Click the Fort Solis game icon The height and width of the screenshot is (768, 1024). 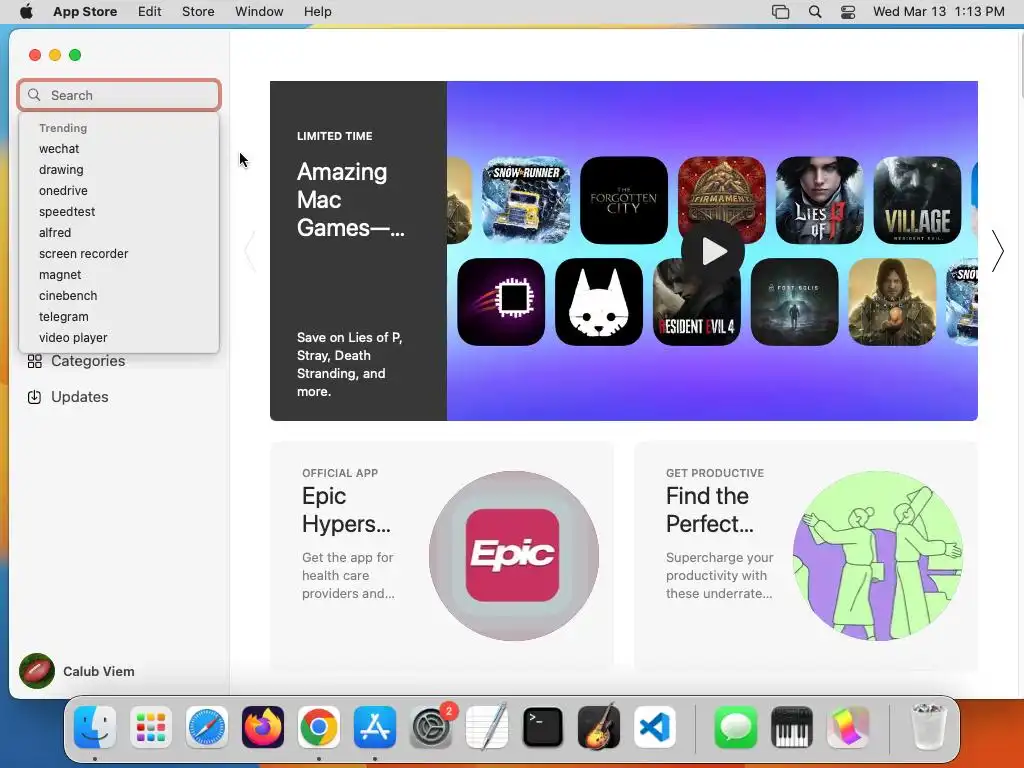[x=794, y=302]
